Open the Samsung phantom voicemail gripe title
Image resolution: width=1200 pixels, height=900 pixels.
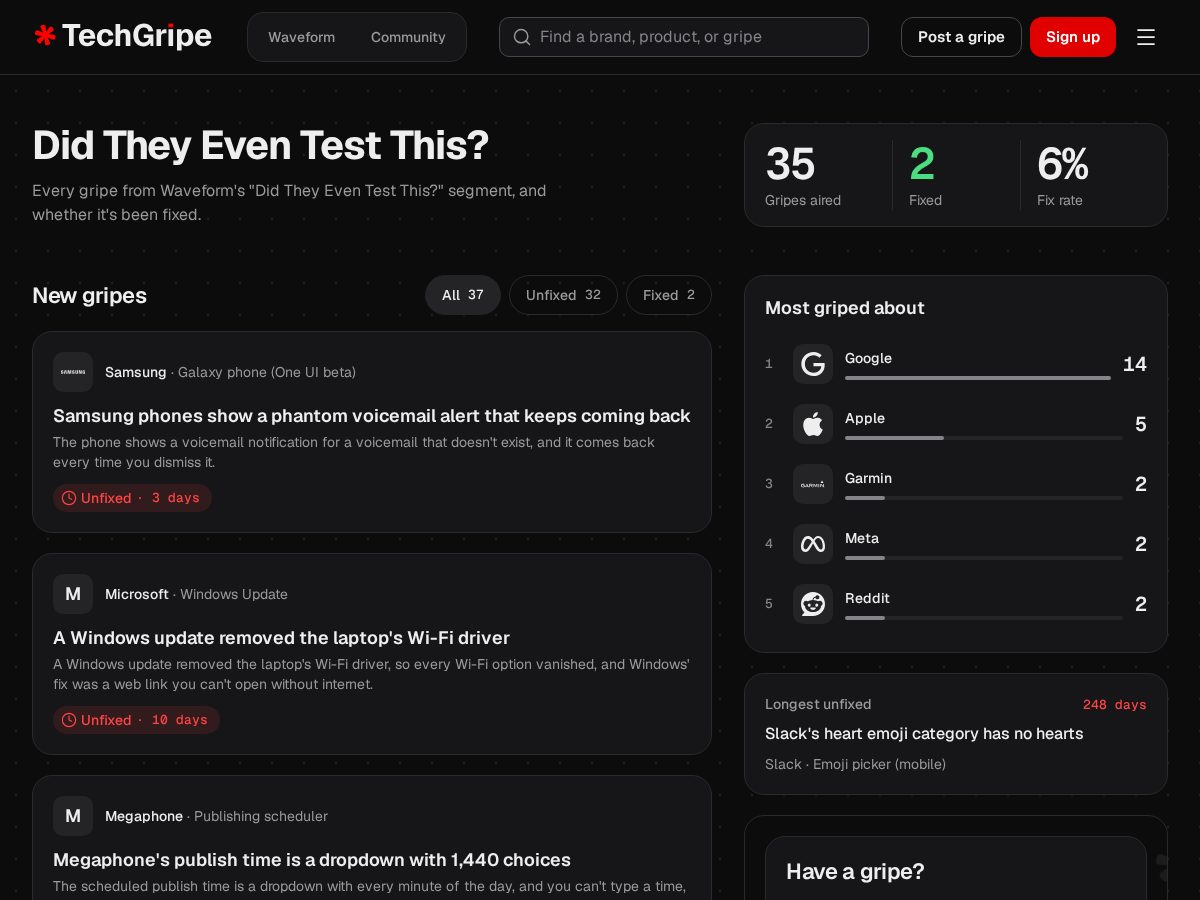372,416
